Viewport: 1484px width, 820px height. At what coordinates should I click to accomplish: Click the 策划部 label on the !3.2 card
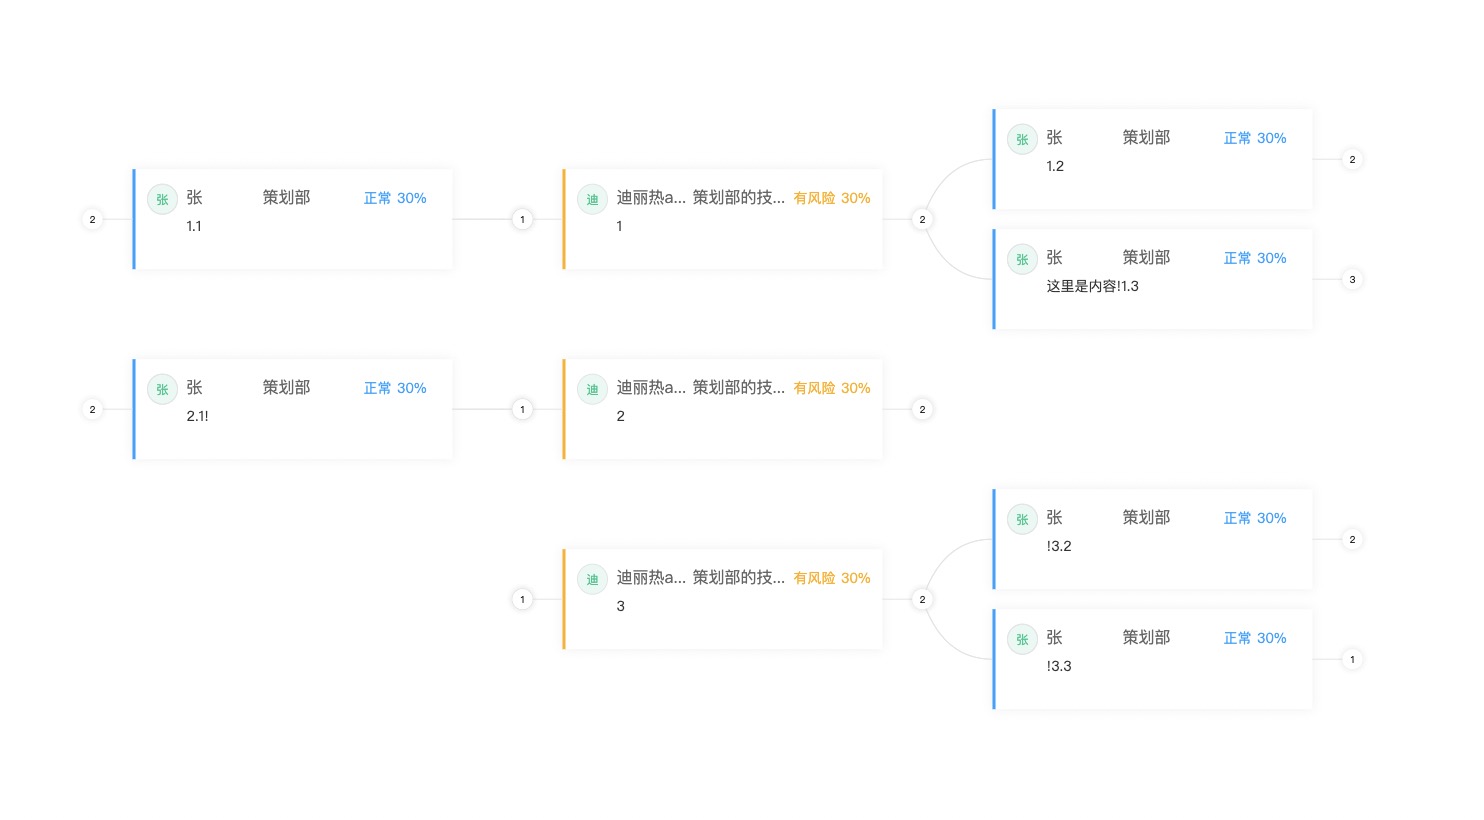[x=1146, y=517]
